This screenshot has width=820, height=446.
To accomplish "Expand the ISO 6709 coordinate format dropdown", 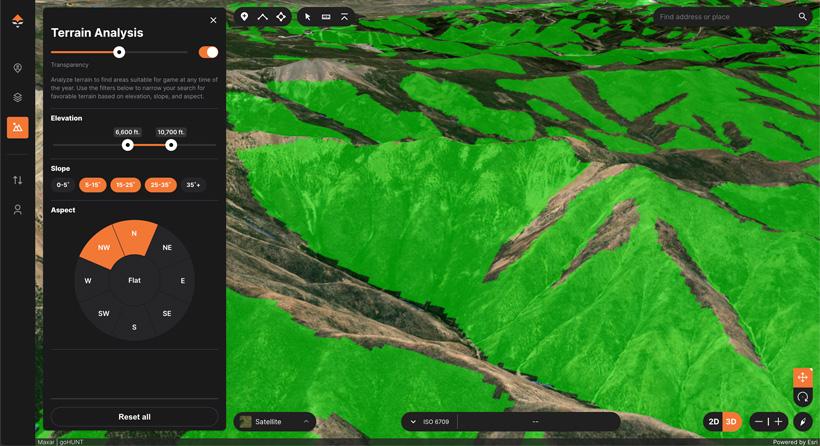I will tap(430, 421).
